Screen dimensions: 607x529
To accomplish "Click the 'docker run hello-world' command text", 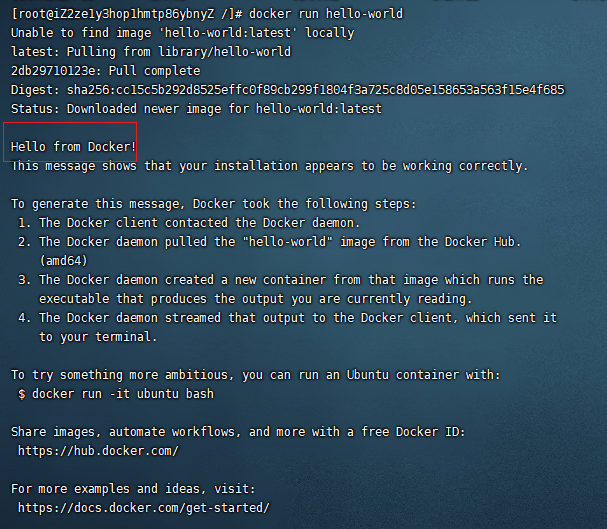I will point(326,14).
